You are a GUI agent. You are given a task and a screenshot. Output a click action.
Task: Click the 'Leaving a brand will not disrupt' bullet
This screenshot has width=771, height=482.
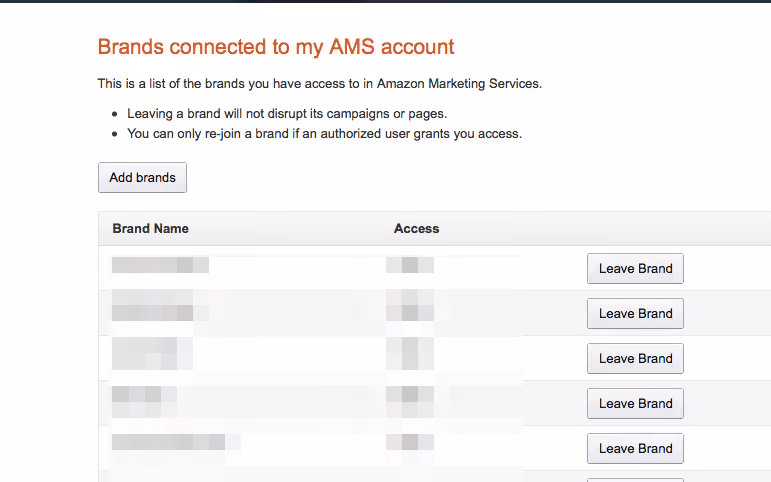tap(287, 114)
